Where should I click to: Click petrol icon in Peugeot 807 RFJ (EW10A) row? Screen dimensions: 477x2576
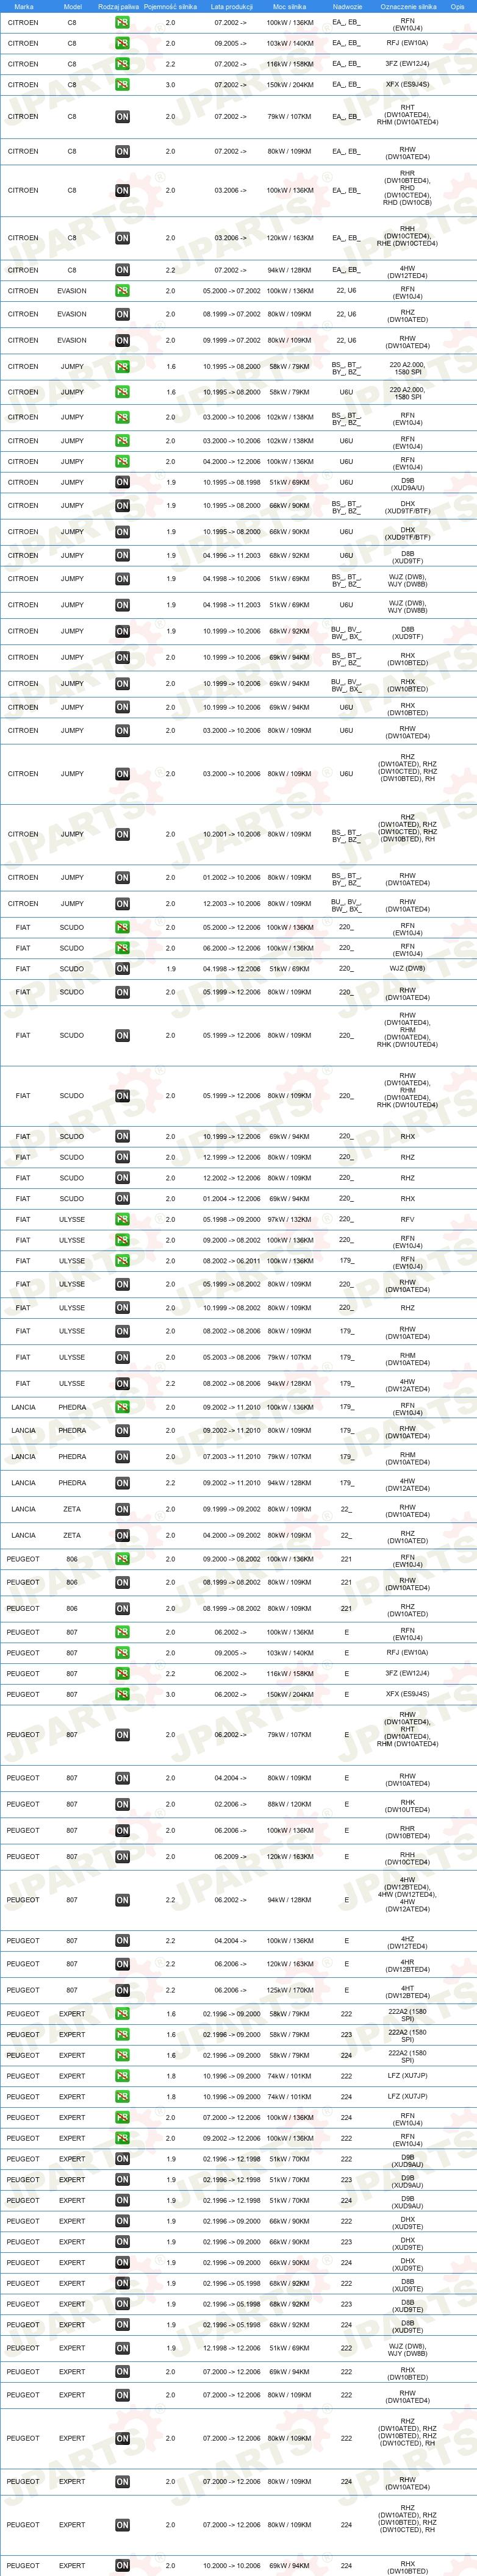pyautogui.click(x=122, y=1653)
